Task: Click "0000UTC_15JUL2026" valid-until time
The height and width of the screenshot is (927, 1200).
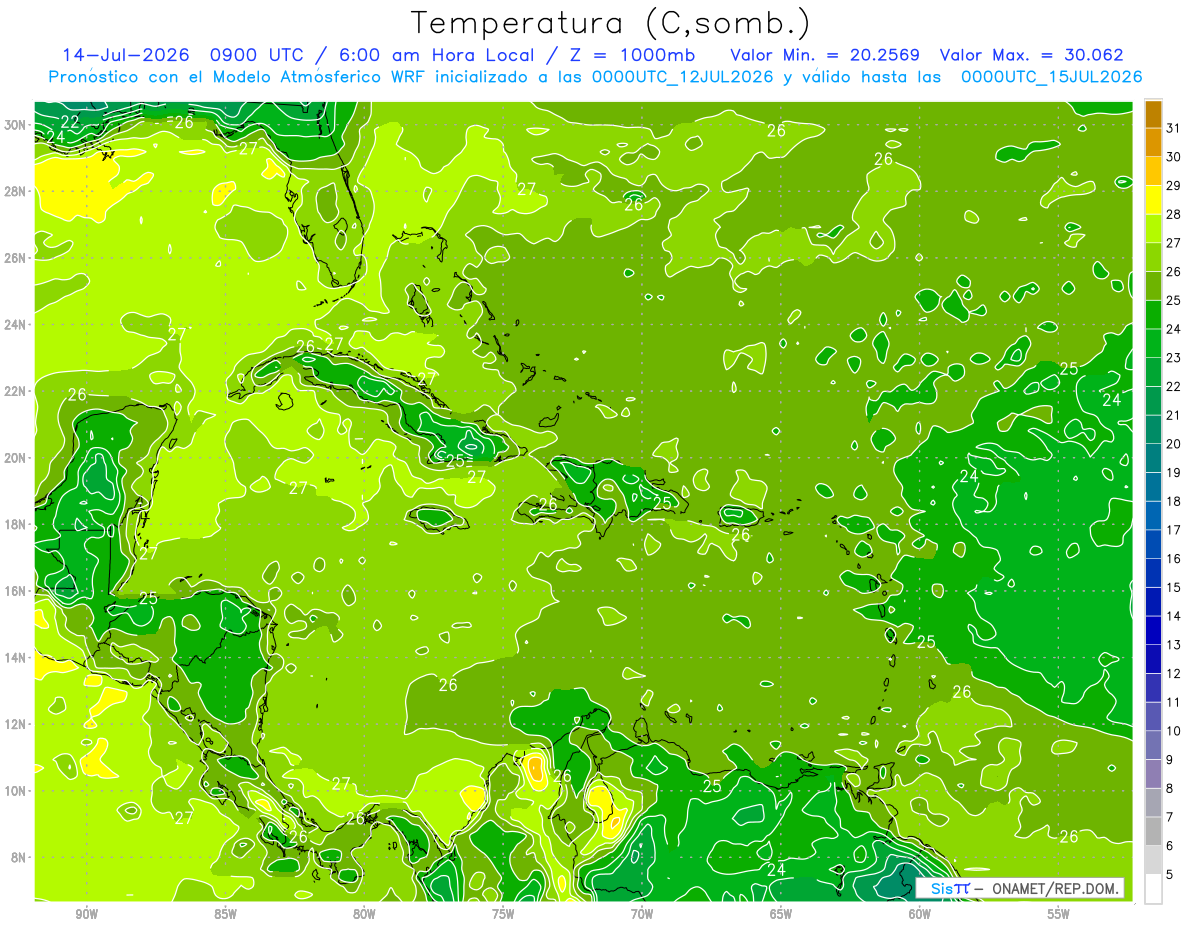Action: click(x=1052, y=77)
